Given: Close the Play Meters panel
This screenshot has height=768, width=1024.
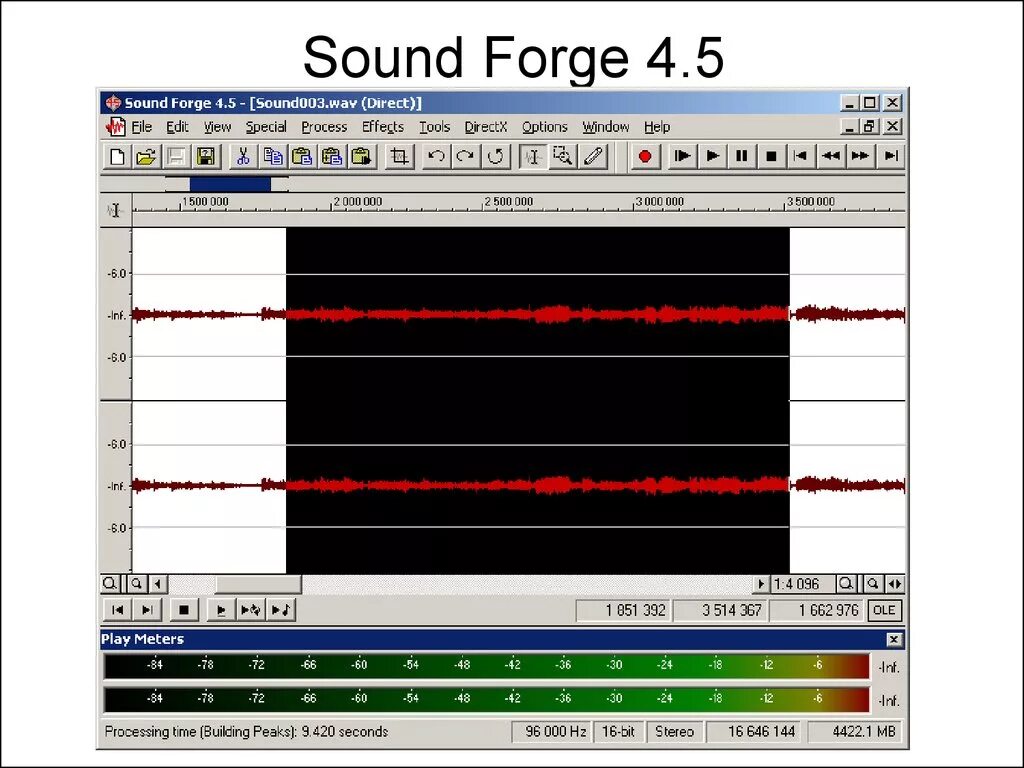Looking at the screenshot, I should pyautogui.click(x=894, y=639).
